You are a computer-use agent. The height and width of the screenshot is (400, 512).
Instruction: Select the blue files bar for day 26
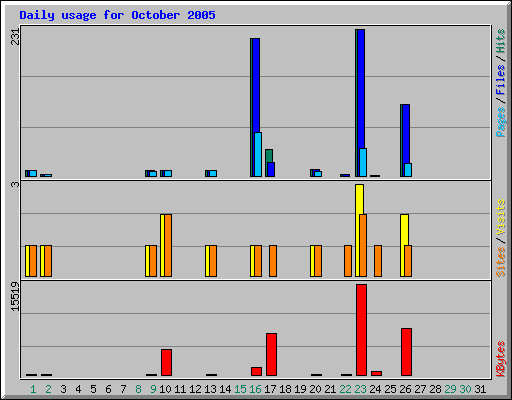[406, 134]
